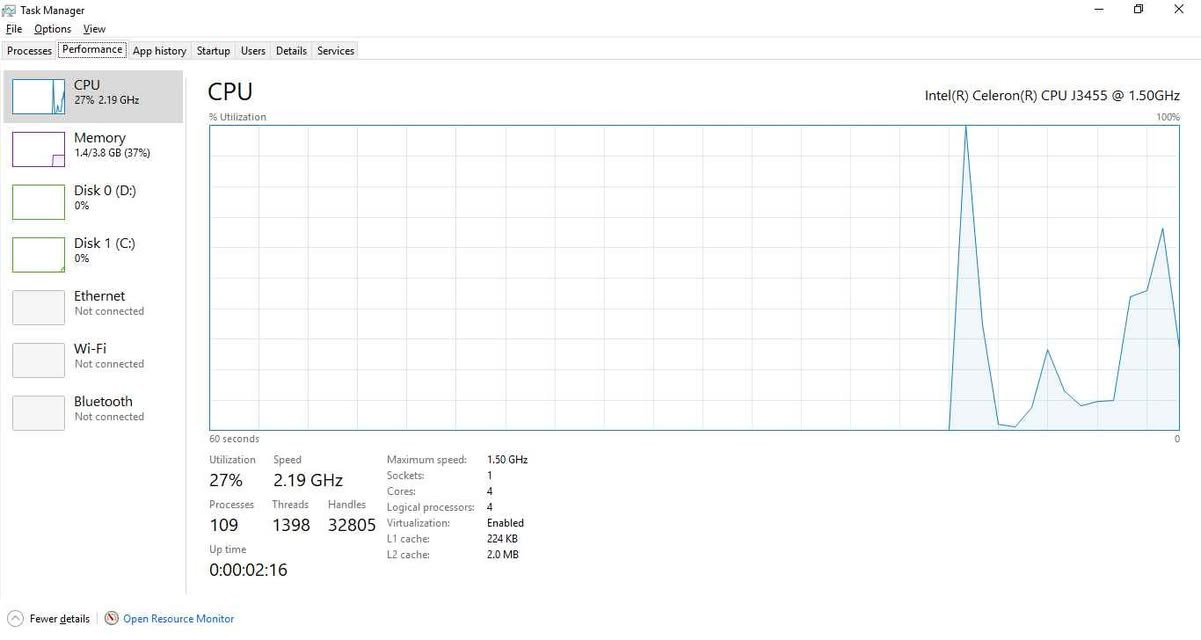Click the L2 cache 2.0 MB value
1201x640 pixels.
[x=503, y=555]
